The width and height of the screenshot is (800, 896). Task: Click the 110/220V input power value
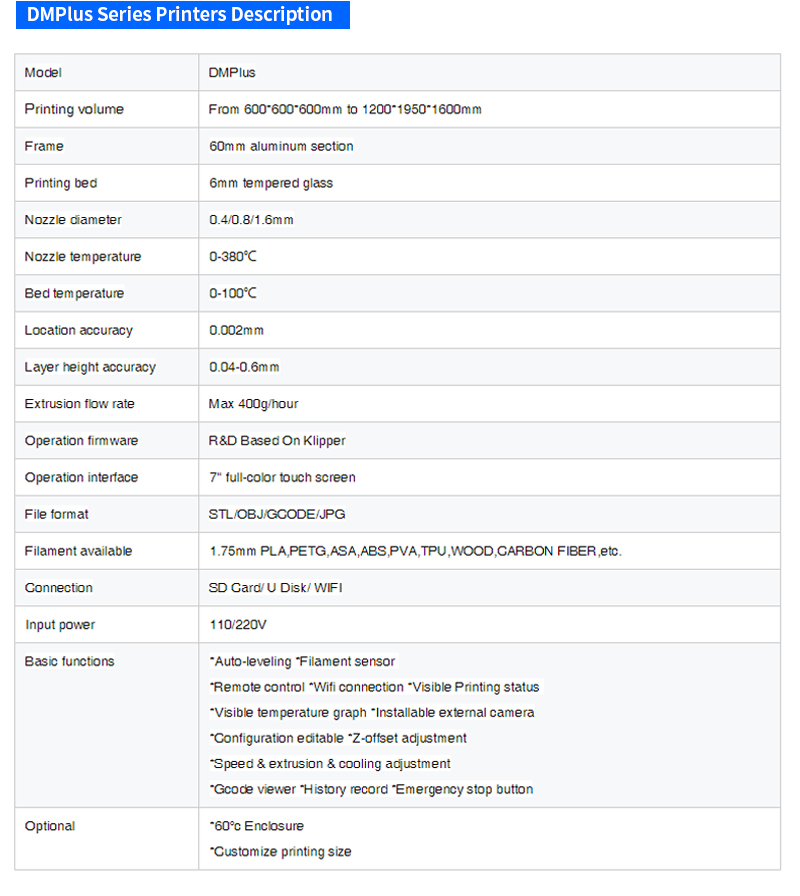238,625
